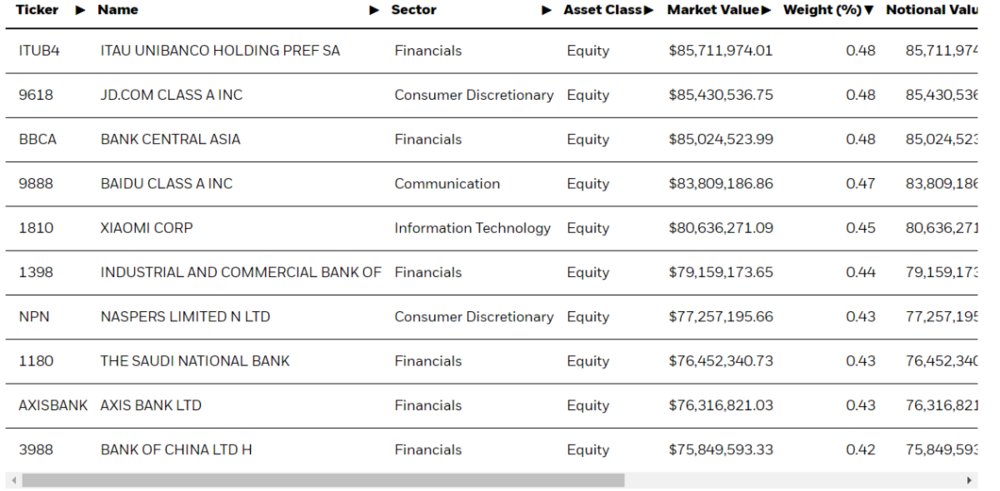Toggle Weight (%) descending sort arrow
This screenshot has width=1000, height=491.
coord(869,10)
